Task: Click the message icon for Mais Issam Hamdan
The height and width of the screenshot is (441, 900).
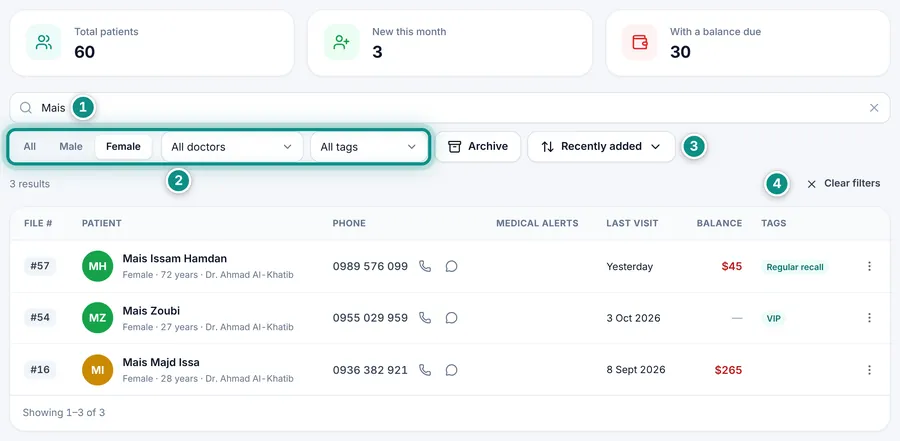Action: point(452,266)
